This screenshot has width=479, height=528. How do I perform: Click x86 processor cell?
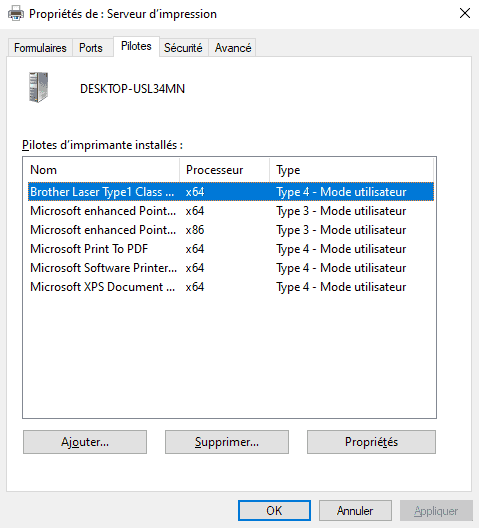[x=195, y=230]
